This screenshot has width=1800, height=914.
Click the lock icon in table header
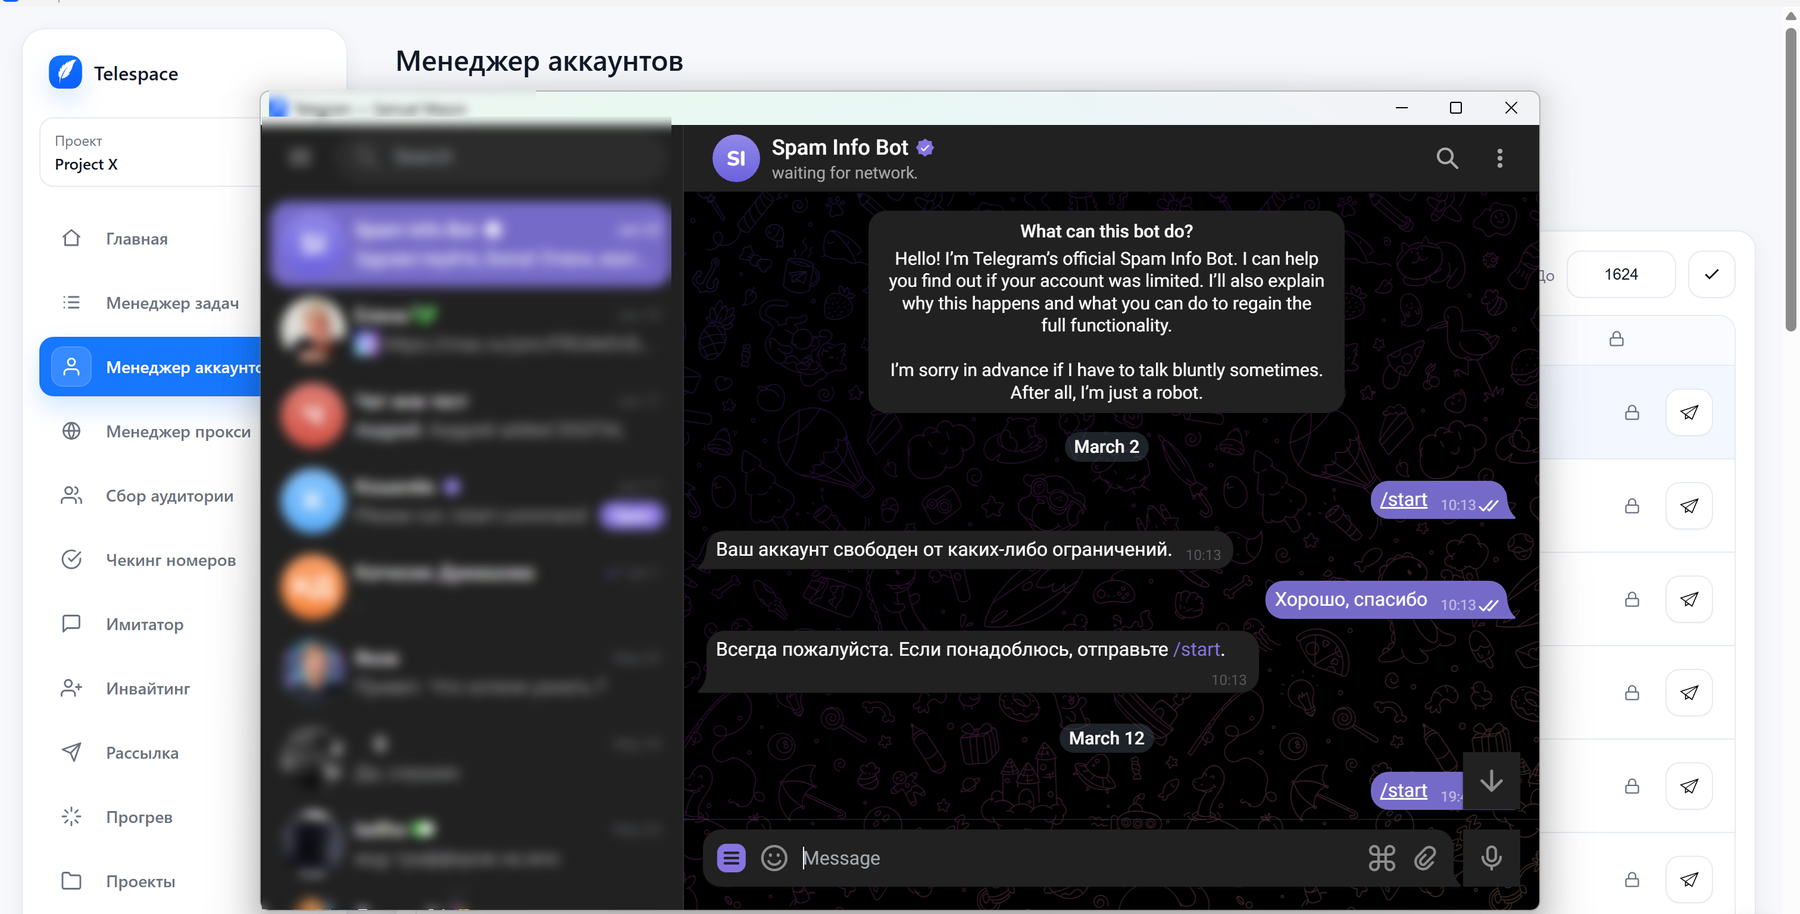(1616, 339)
